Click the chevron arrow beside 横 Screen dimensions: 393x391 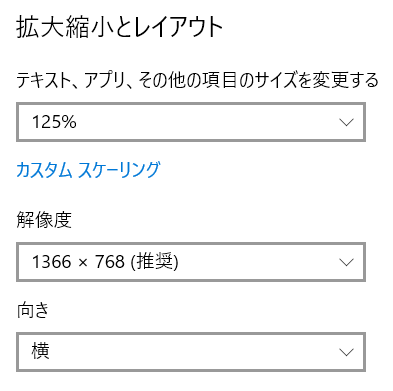(346, 352)
